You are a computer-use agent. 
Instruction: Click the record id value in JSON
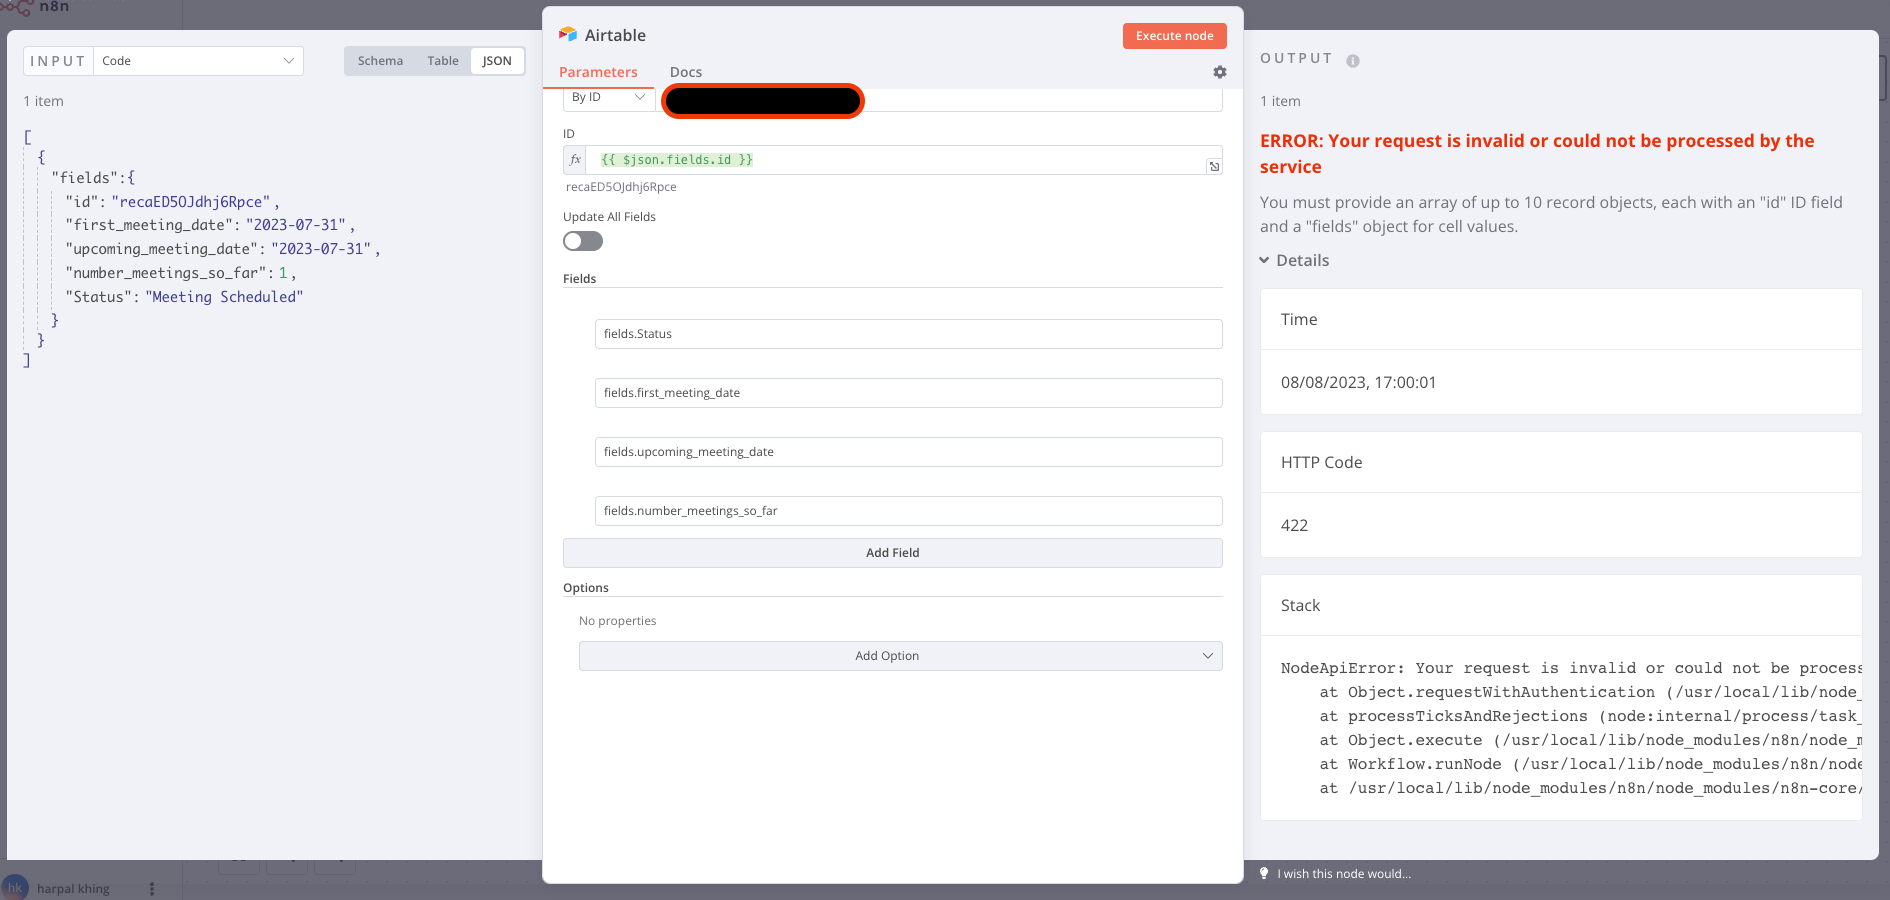pyautogui.click(x=191, y=202)
